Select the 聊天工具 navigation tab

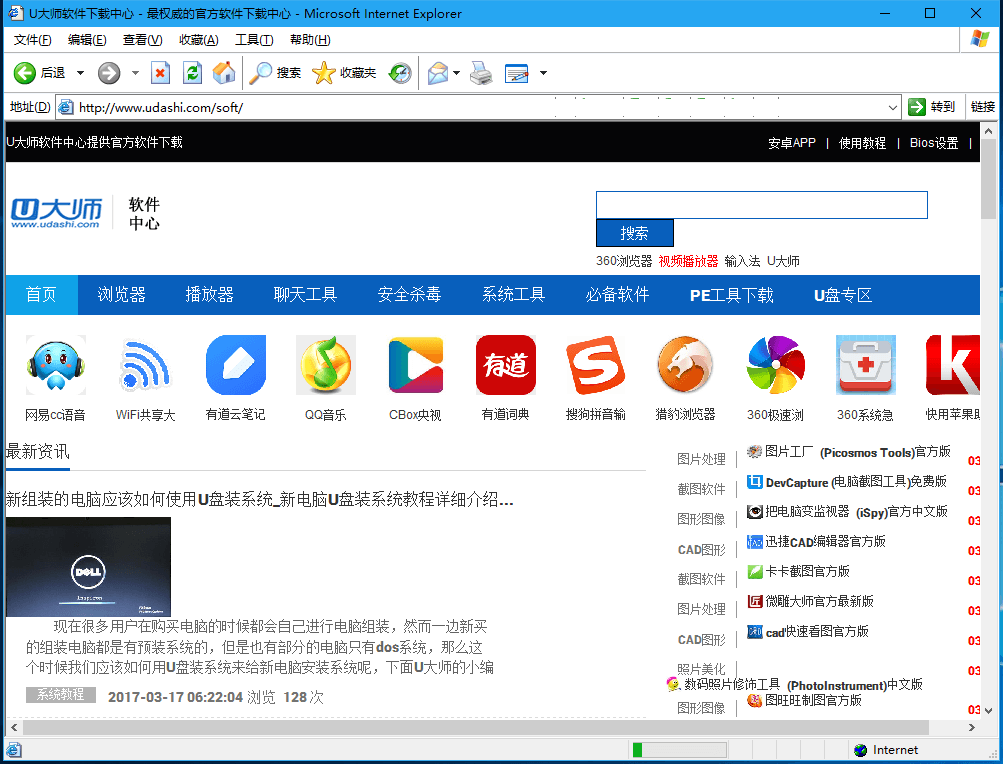pyautogui.click(x=305, y=294)
